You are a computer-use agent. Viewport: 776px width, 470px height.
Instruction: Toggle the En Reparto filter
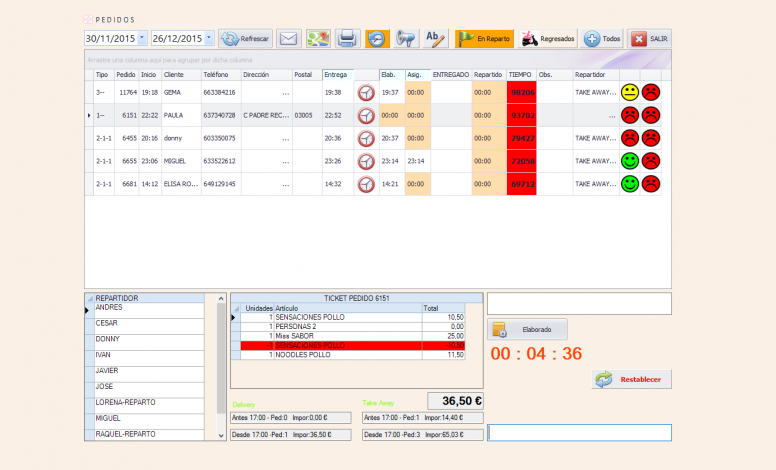coord(485,39)
